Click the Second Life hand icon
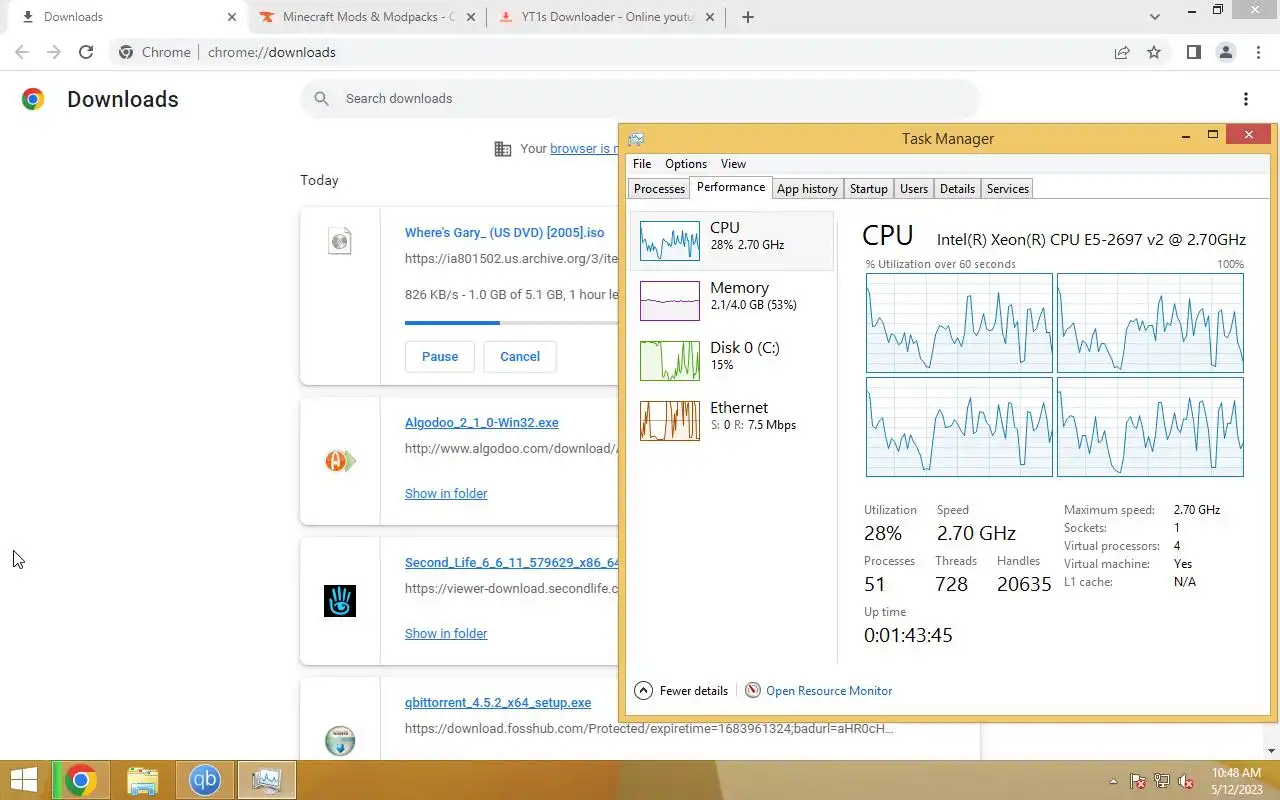Image resolution: width=1280 pixels, height=800 pixels. coord(340,601)
